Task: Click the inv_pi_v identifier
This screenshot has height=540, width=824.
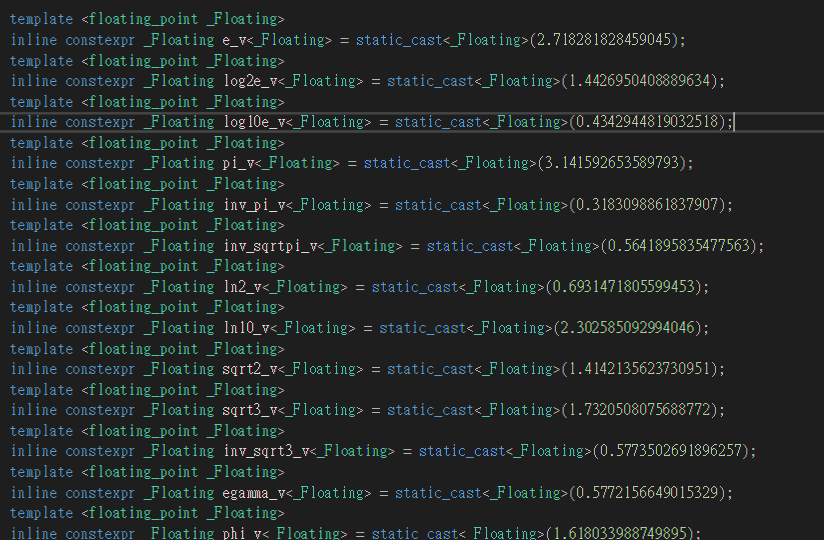Action: [255, 204]
